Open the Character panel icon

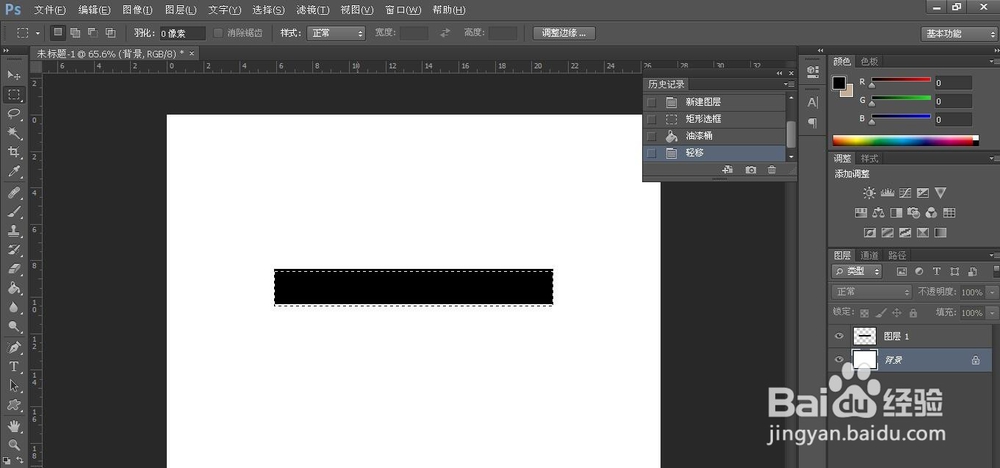click(x=812, y=102)
